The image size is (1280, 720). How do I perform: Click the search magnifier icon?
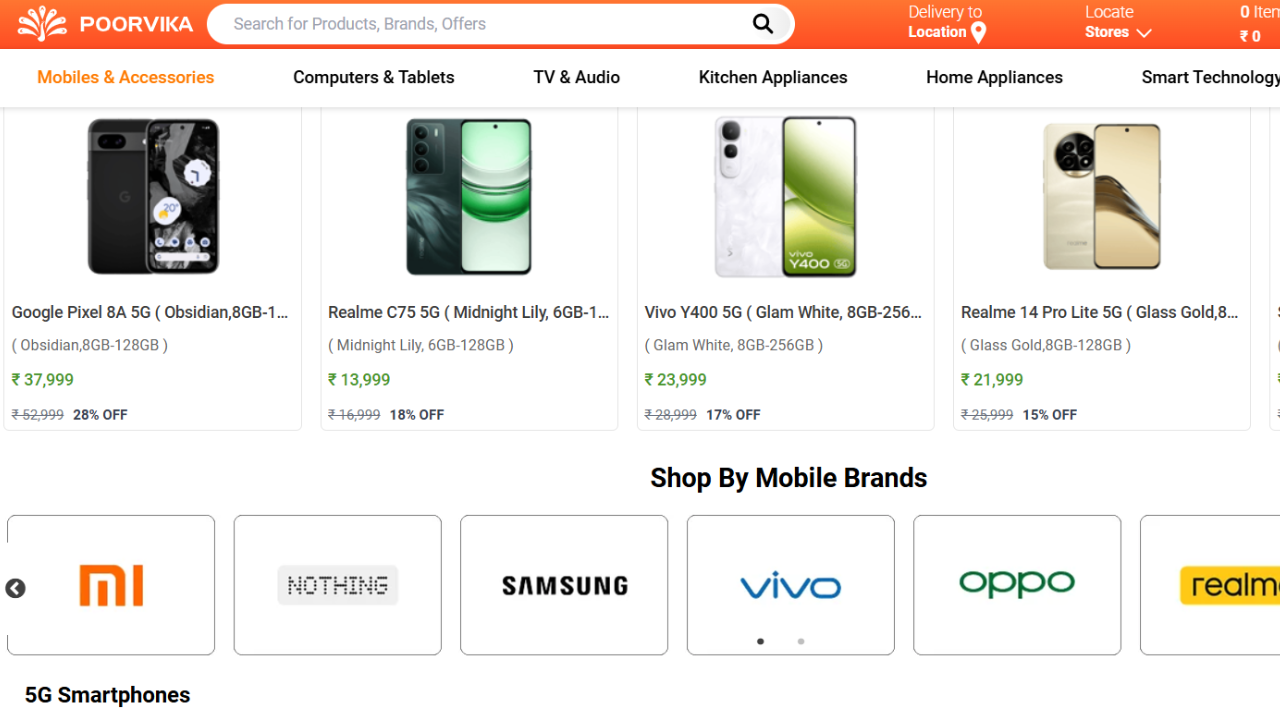(x=763, y=24)
